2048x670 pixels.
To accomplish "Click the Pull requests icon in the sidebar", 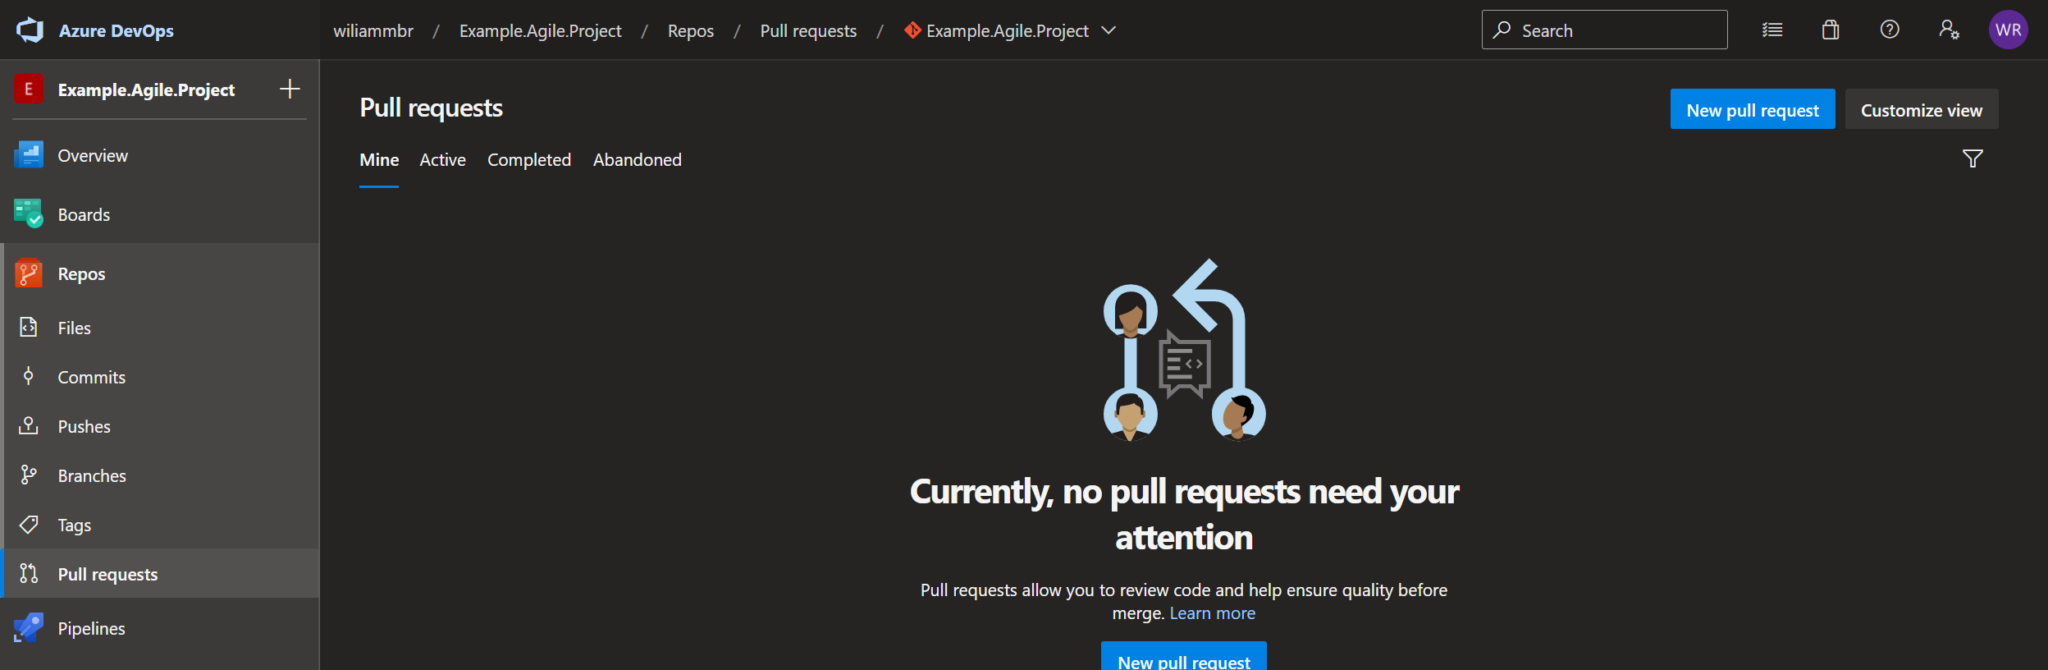I will (x=29, y=573).
